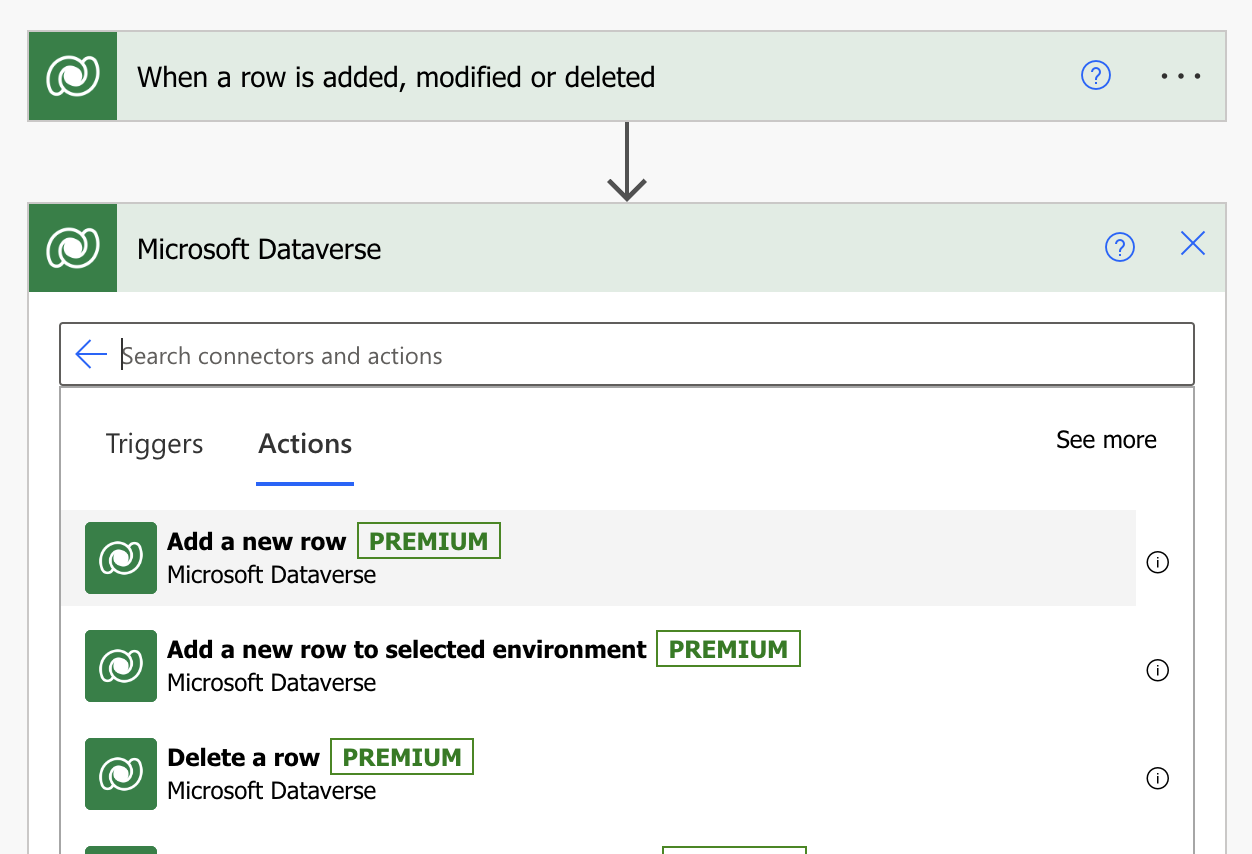This screenshot has width=1252, height=854.
Task: Click the See more link
Action: (x=1106, y=440)
